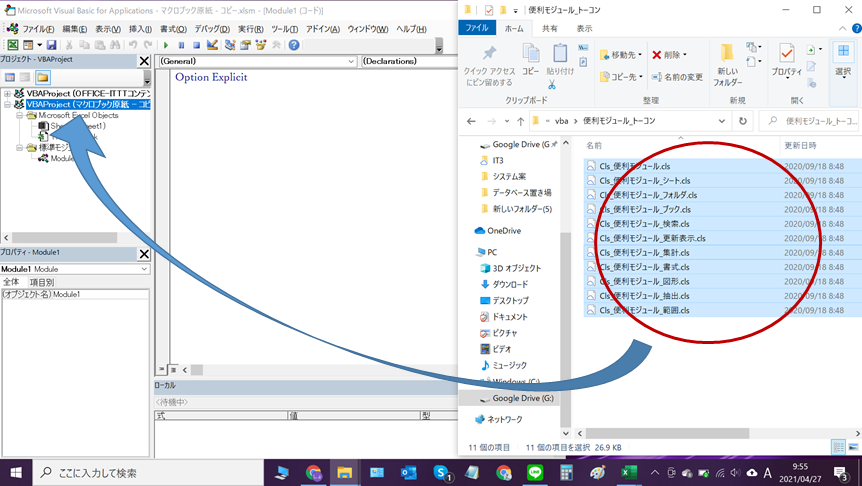Refresh the Explorer folder view
This screenshot has height=486, width=862.
tap(743, 121)
